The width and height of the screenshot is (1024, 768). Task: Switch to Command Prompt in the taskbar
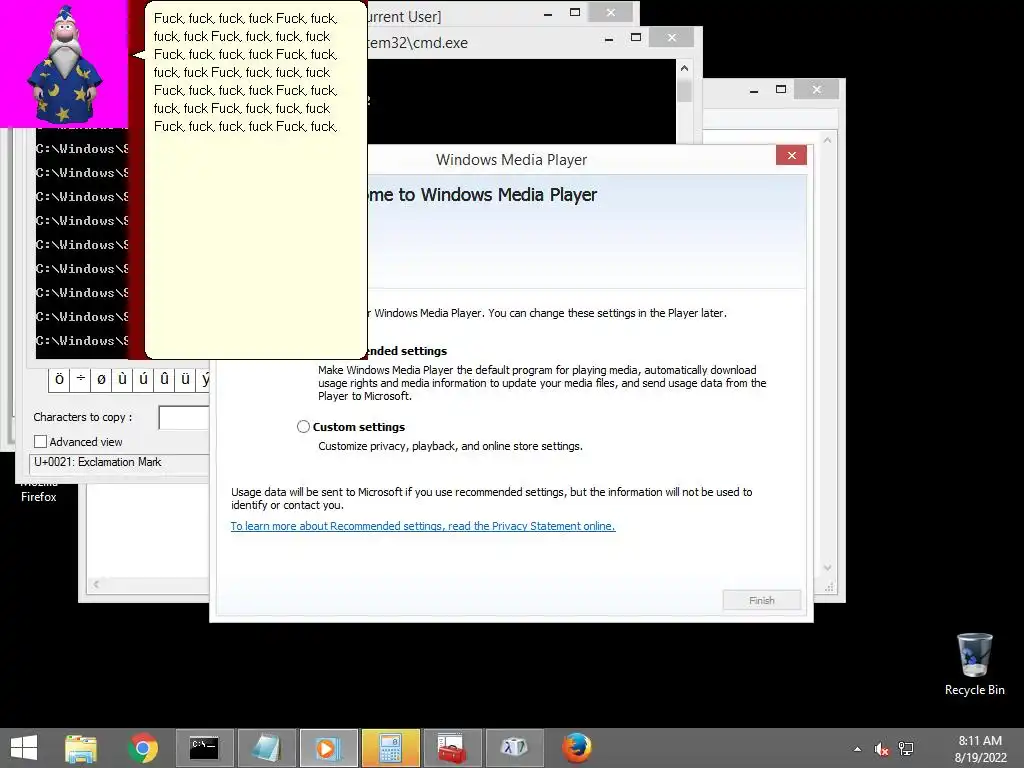pos(204,748)
